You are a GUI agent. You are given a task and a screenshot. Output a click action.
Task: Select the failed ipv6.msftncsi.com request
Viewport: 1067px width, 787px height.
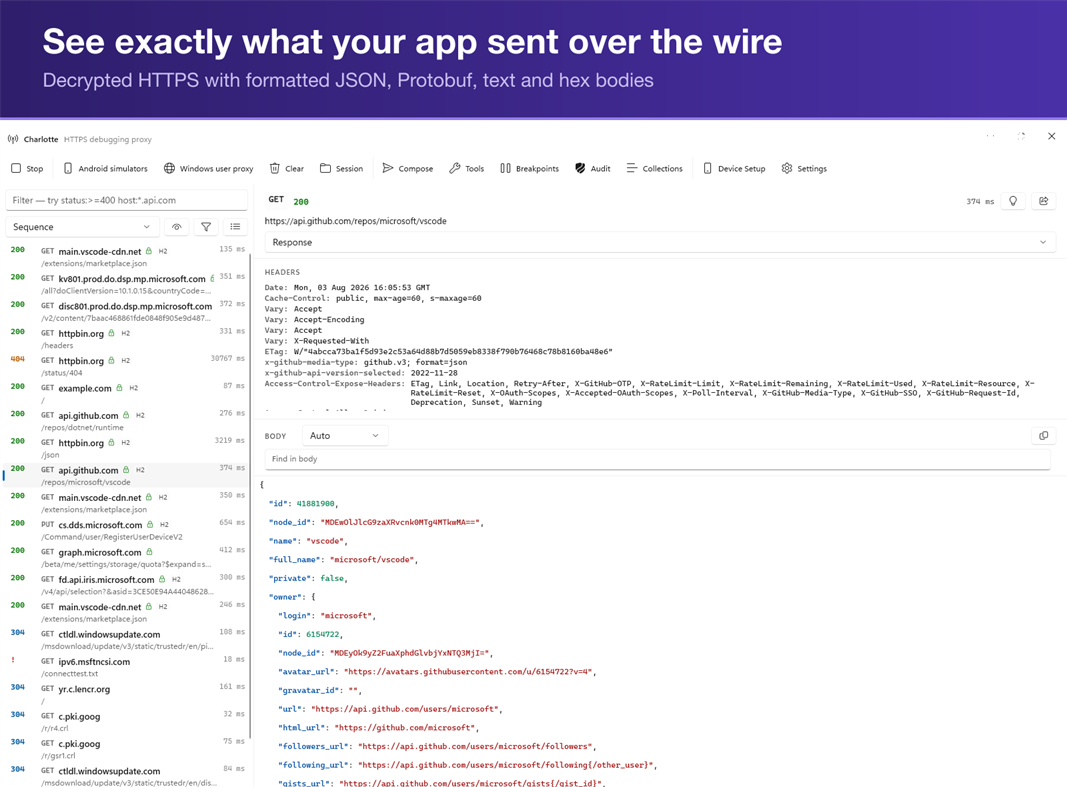click(x=127, y=667)
